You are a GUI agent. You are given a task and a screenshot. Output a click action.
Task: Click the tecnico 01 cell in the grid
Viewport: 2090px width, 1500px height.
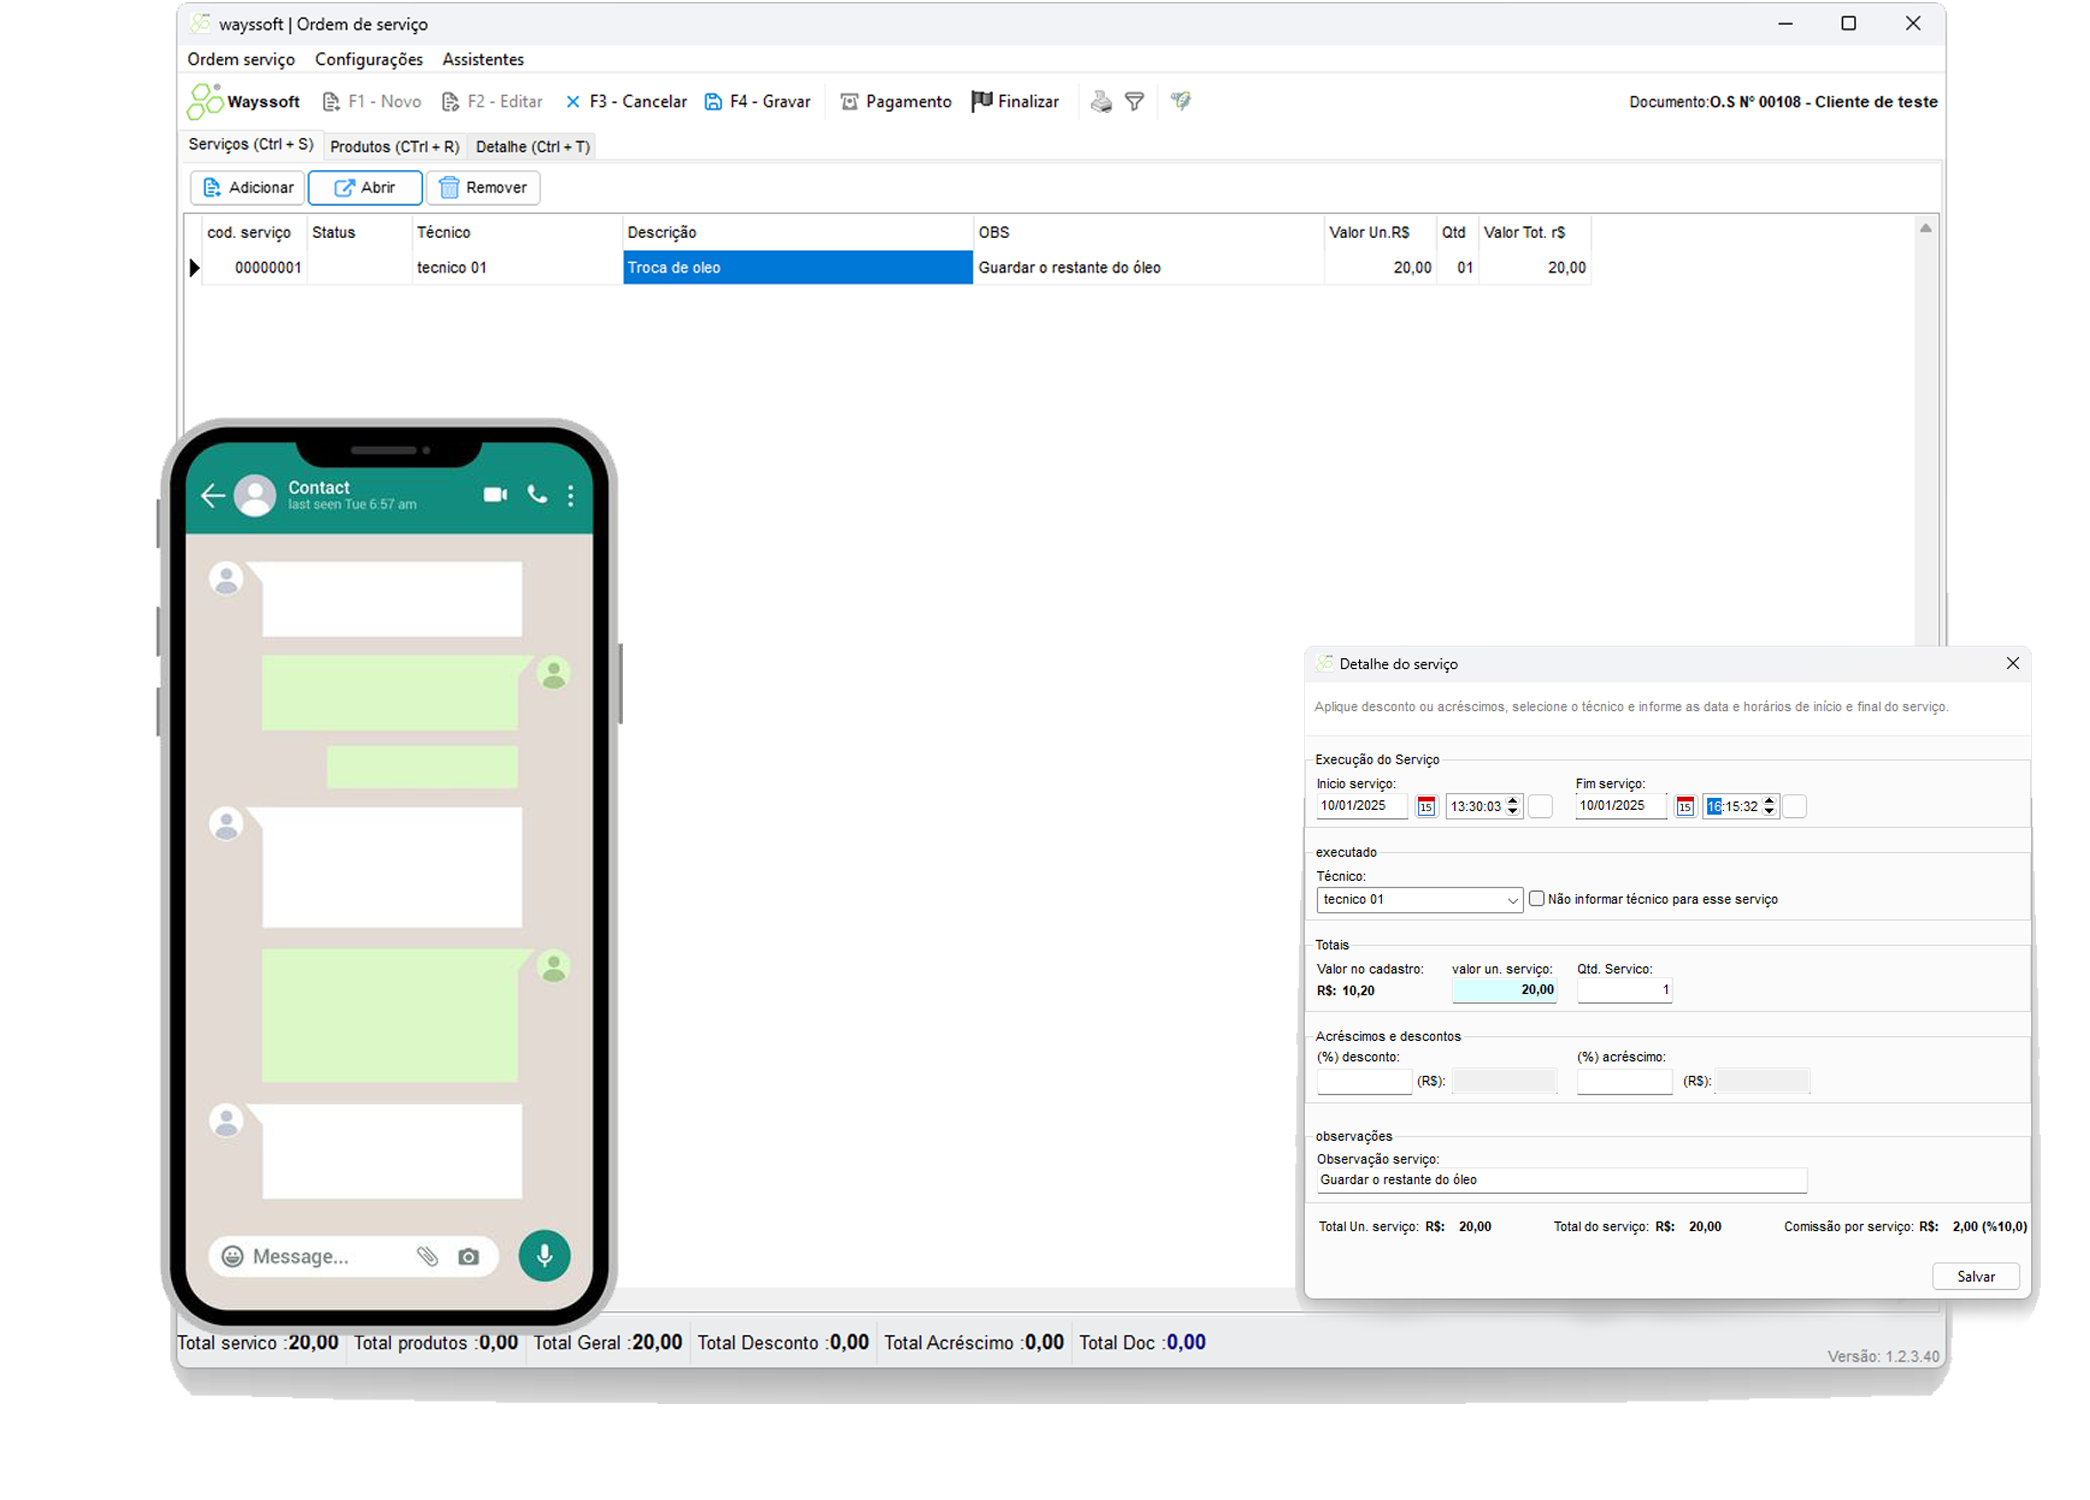516,268
